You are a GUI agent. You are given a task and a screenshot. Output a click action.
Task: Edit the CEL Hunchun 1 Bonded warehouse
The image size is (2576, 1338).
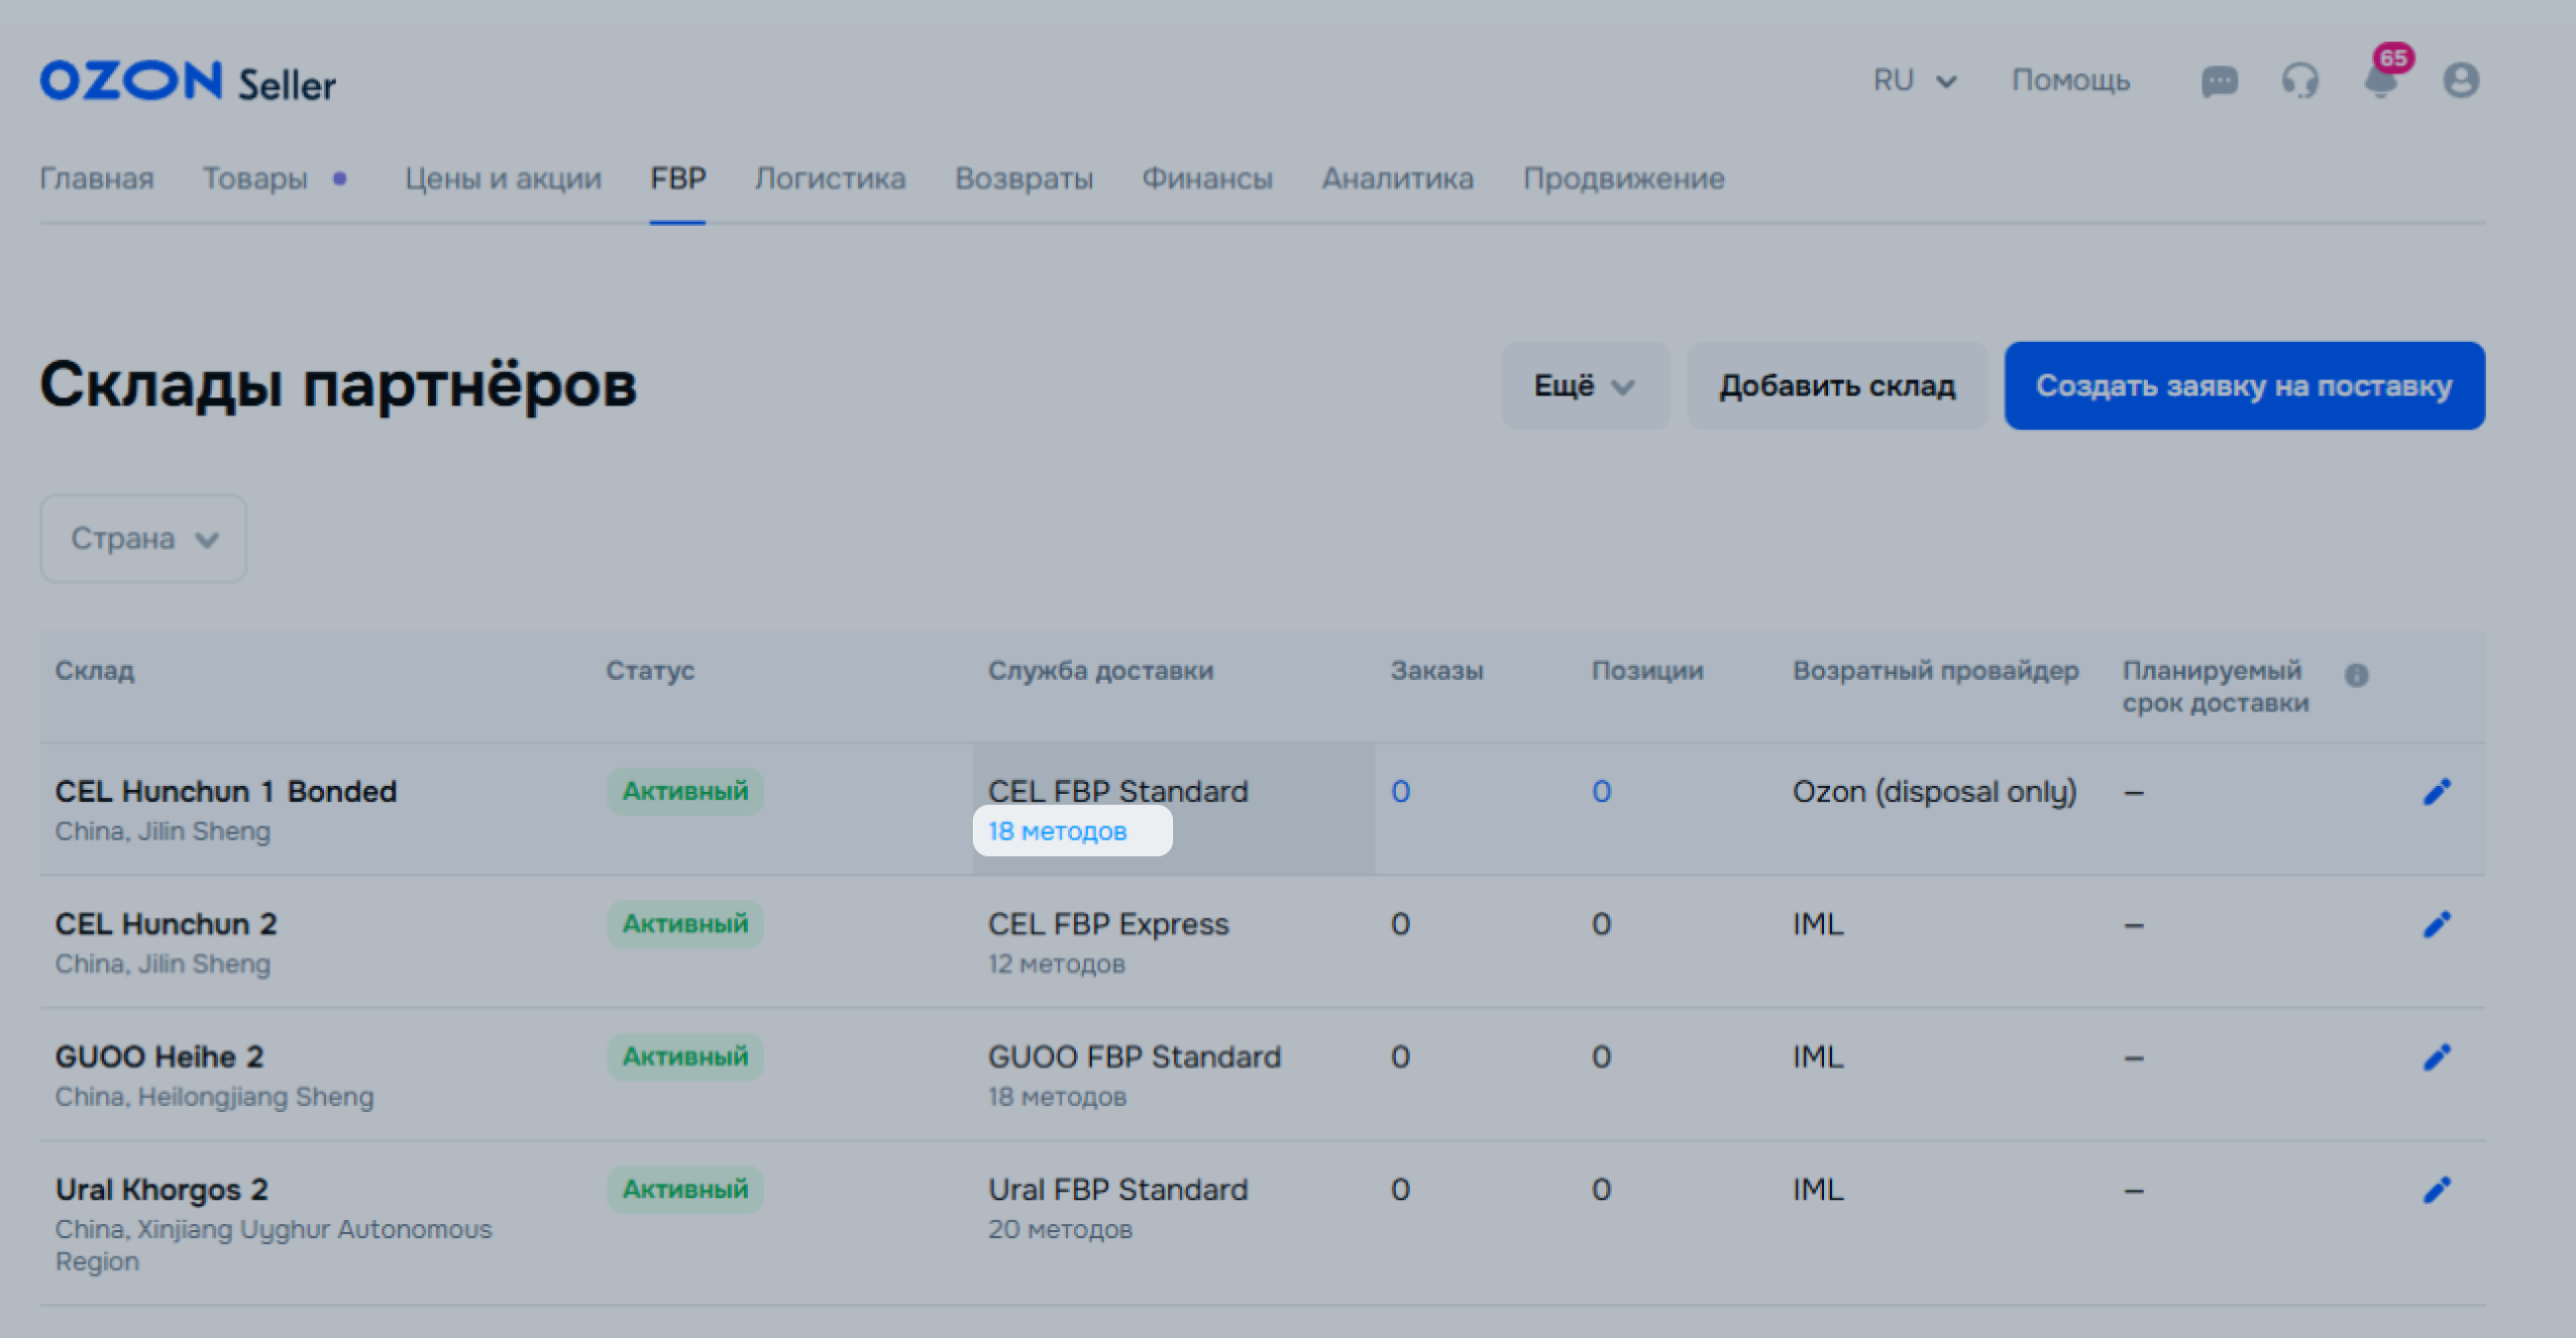2437,792
